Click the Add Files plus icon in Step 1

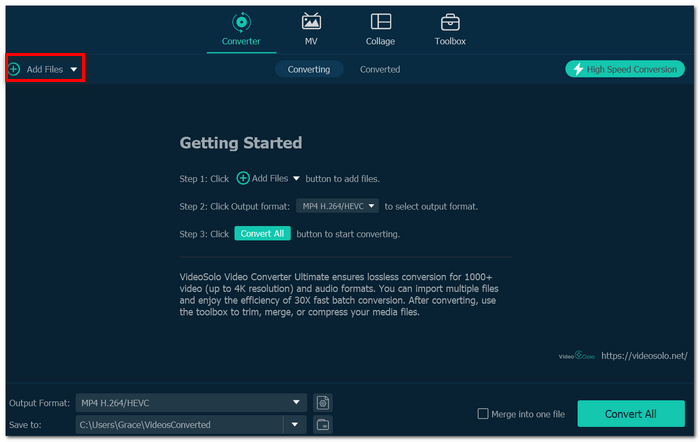[x=243, y=178]
